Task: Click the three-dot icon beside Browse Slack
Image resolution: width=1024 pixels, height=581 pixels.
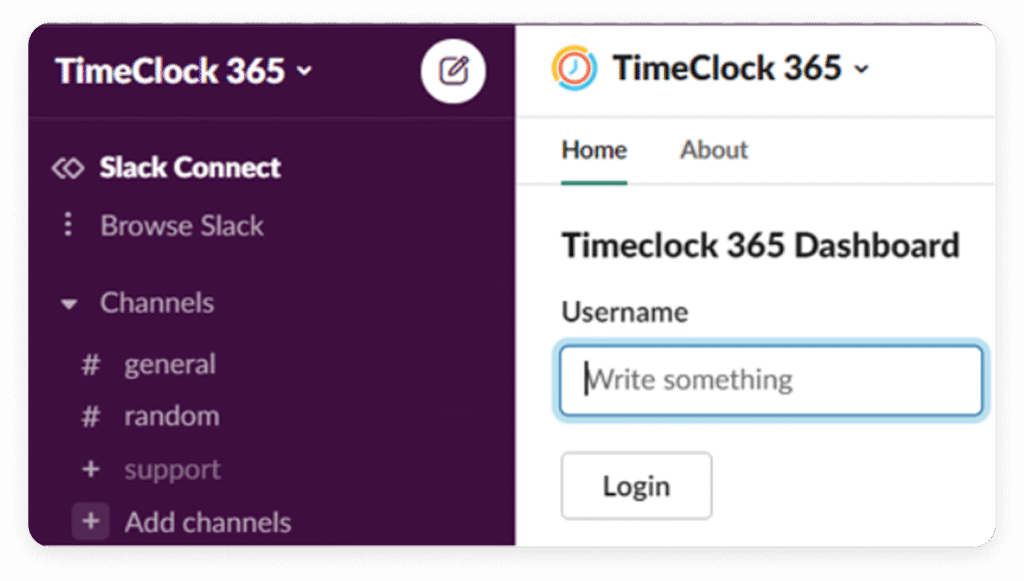Action: tap(68, 225)
